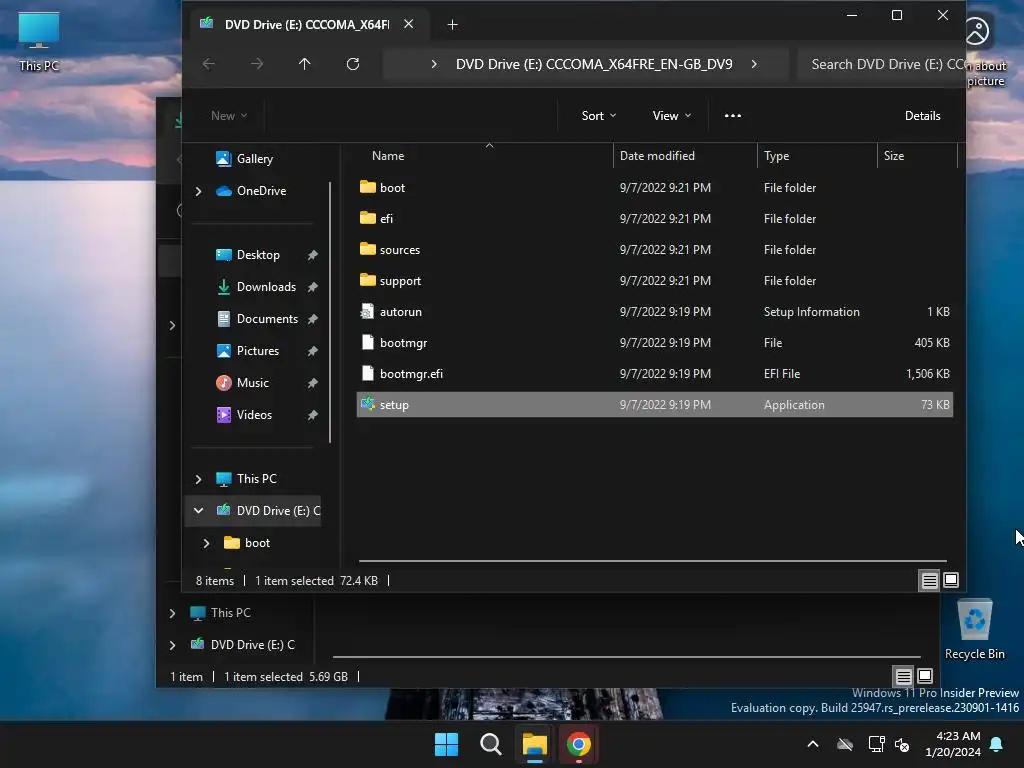Refresh the current folder view
This screenshot has width=1024, height=768.
(x=353, y=64)
